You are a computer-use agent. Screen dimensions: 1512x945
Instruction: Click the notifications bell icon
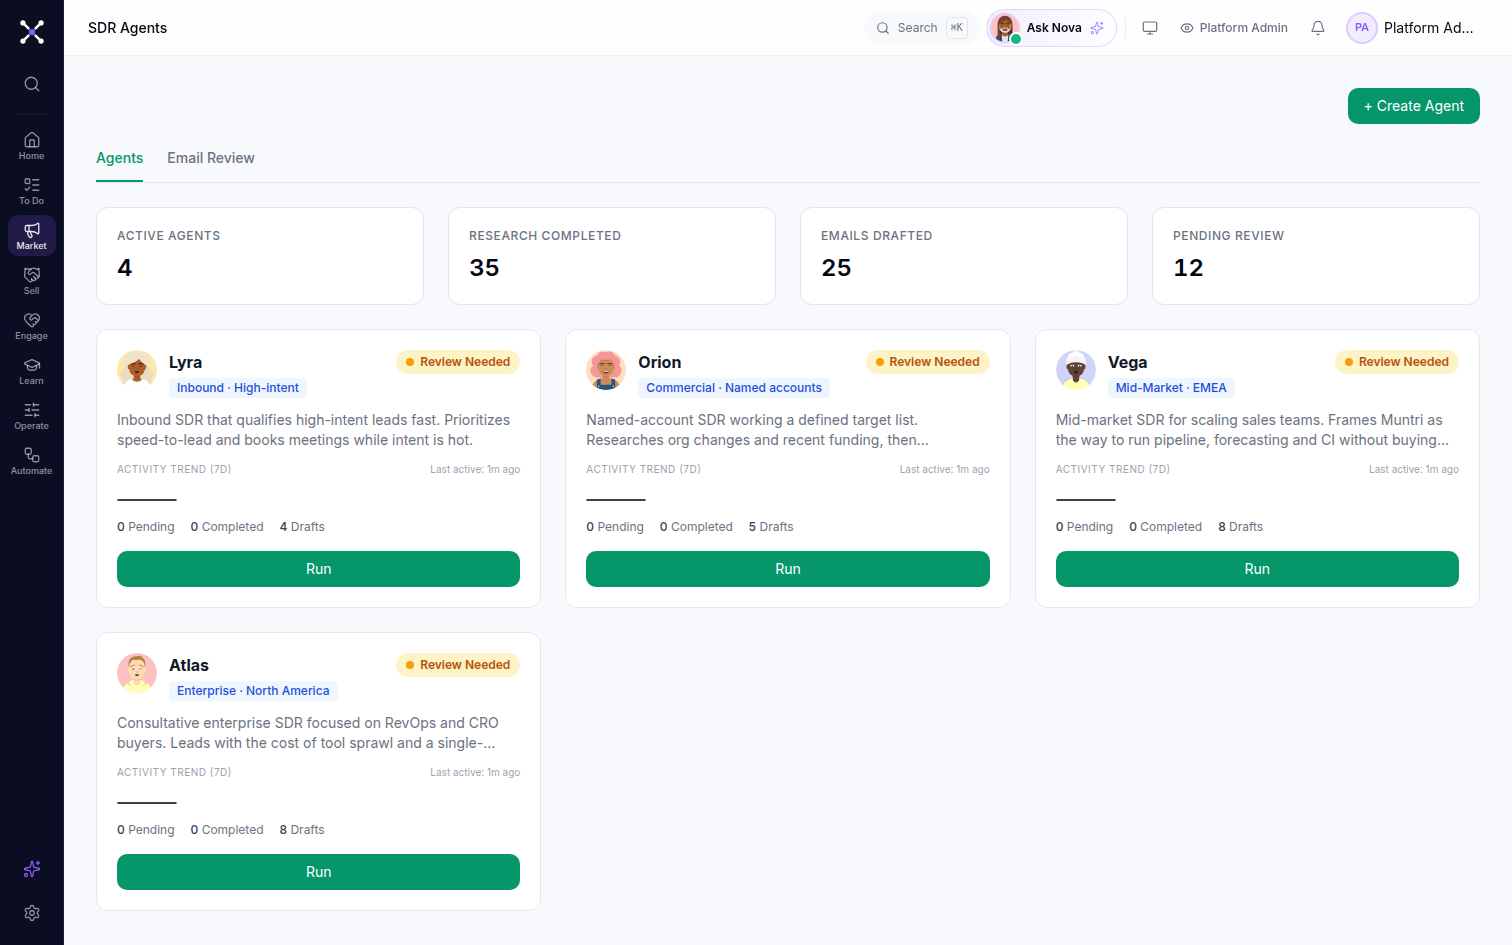point(1318,28)
